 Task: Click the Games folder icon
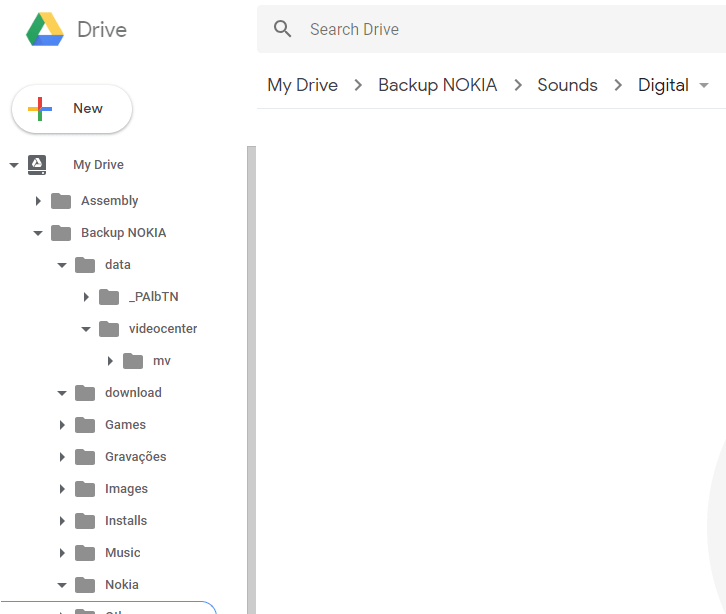pyautogui.click(x=85, y=425)
